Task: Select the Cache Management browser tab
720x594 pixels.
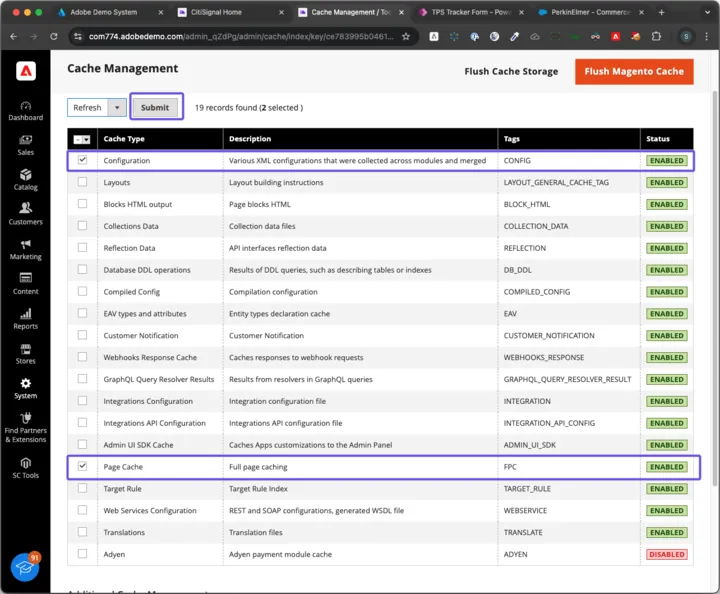Action: [350, 12]
